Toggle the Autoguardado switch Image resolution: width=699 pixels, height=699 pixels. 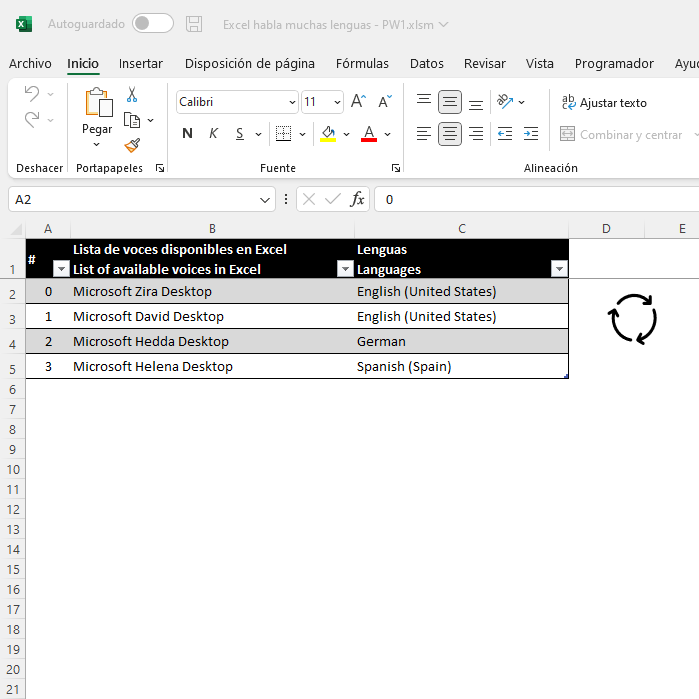click(152, 24)
